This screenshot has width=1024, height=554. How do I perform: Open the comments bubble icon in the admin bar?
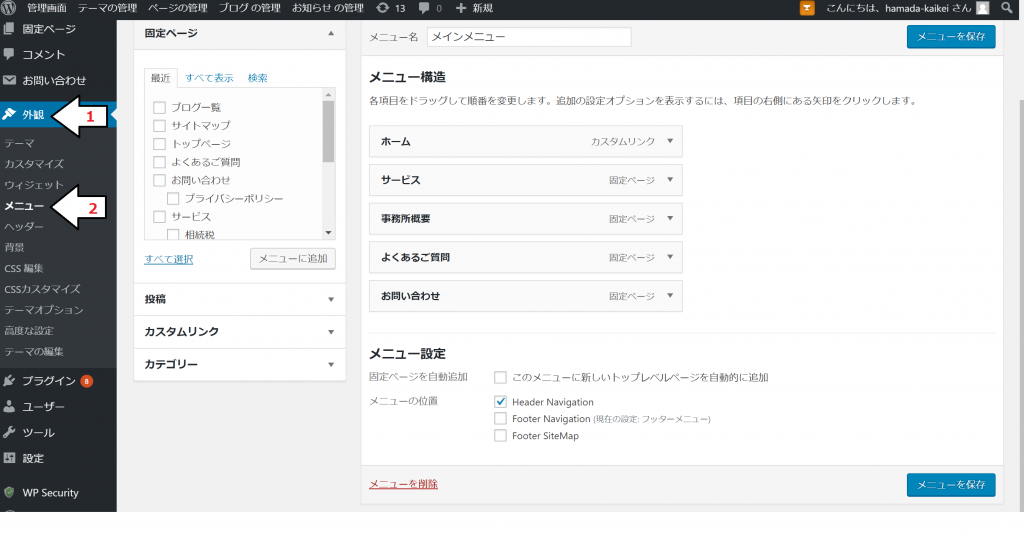(x=424, y=8)
